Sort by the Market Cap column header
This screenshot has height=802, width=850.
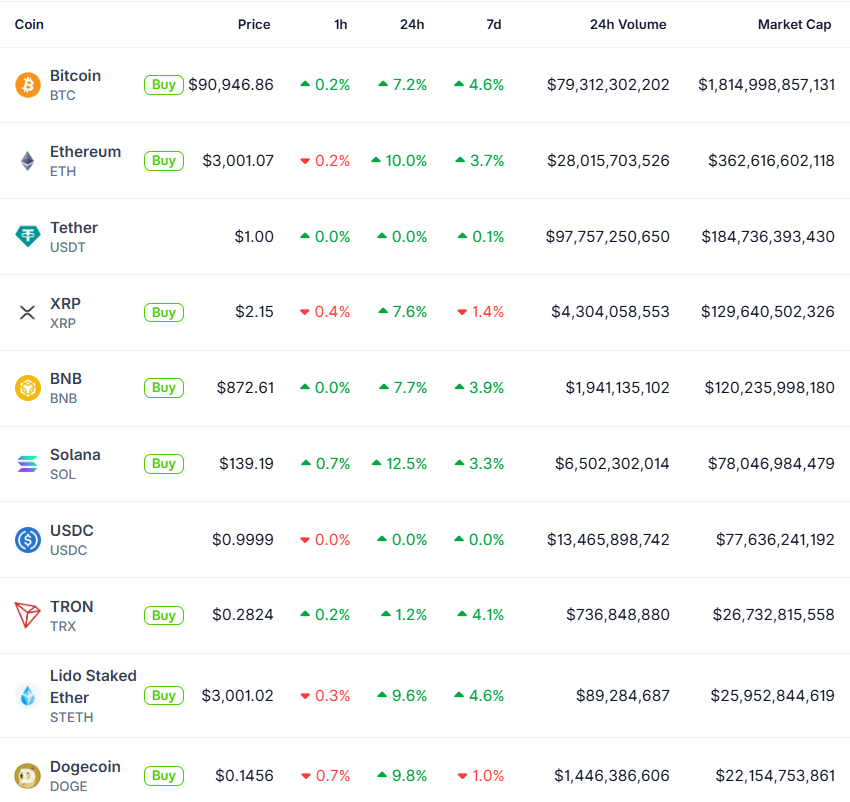click(794, 24)
